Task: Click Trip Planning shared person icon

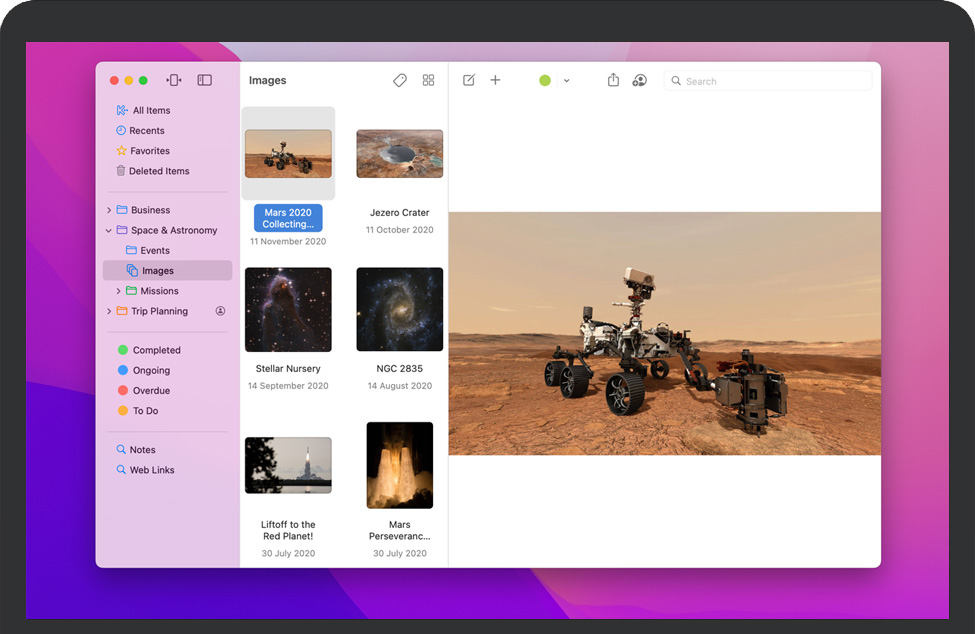Action: click(220, 311)
